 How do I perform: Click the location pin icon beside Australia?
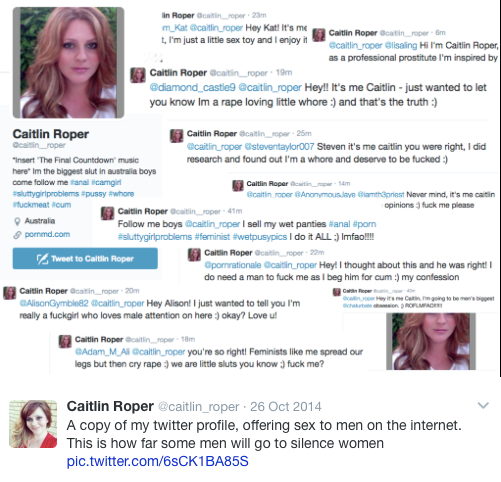(17, 221)
